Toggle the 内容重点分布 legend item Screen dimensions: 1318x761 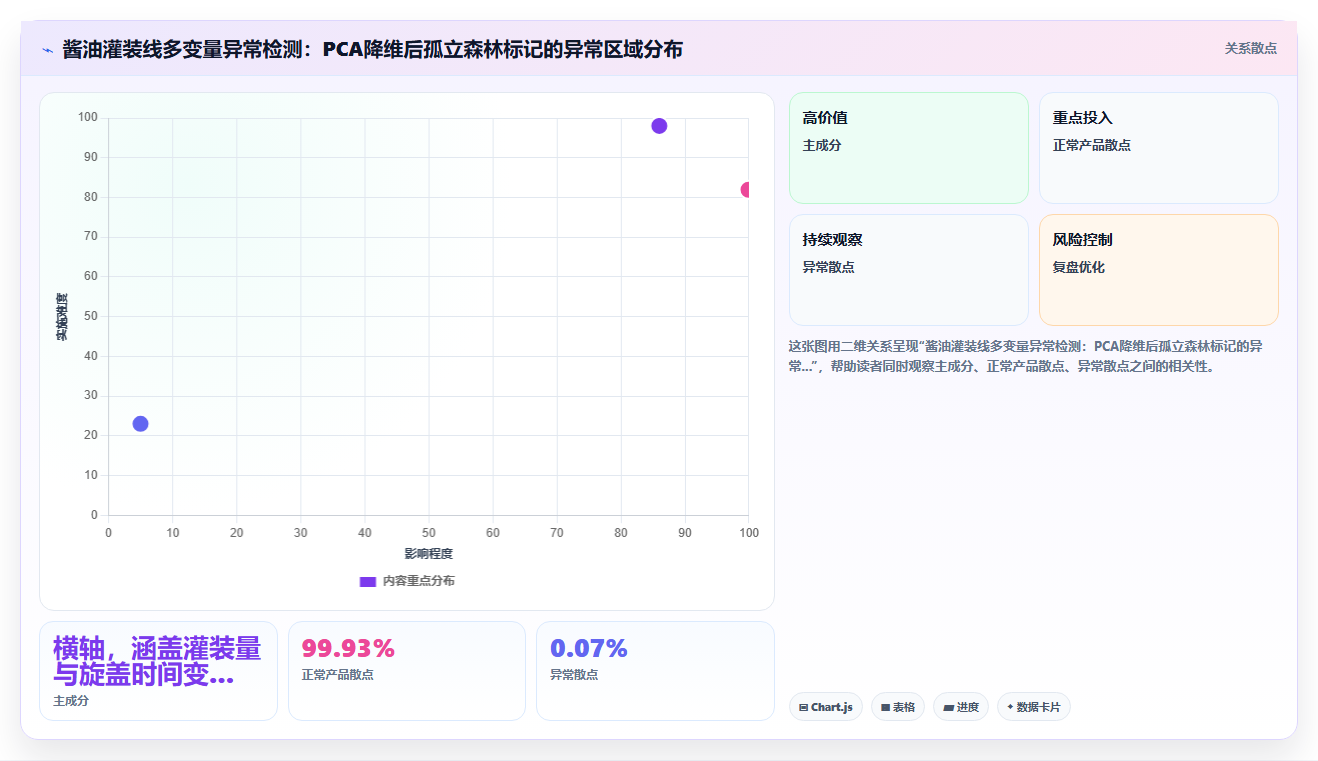[x=407, y=581]
